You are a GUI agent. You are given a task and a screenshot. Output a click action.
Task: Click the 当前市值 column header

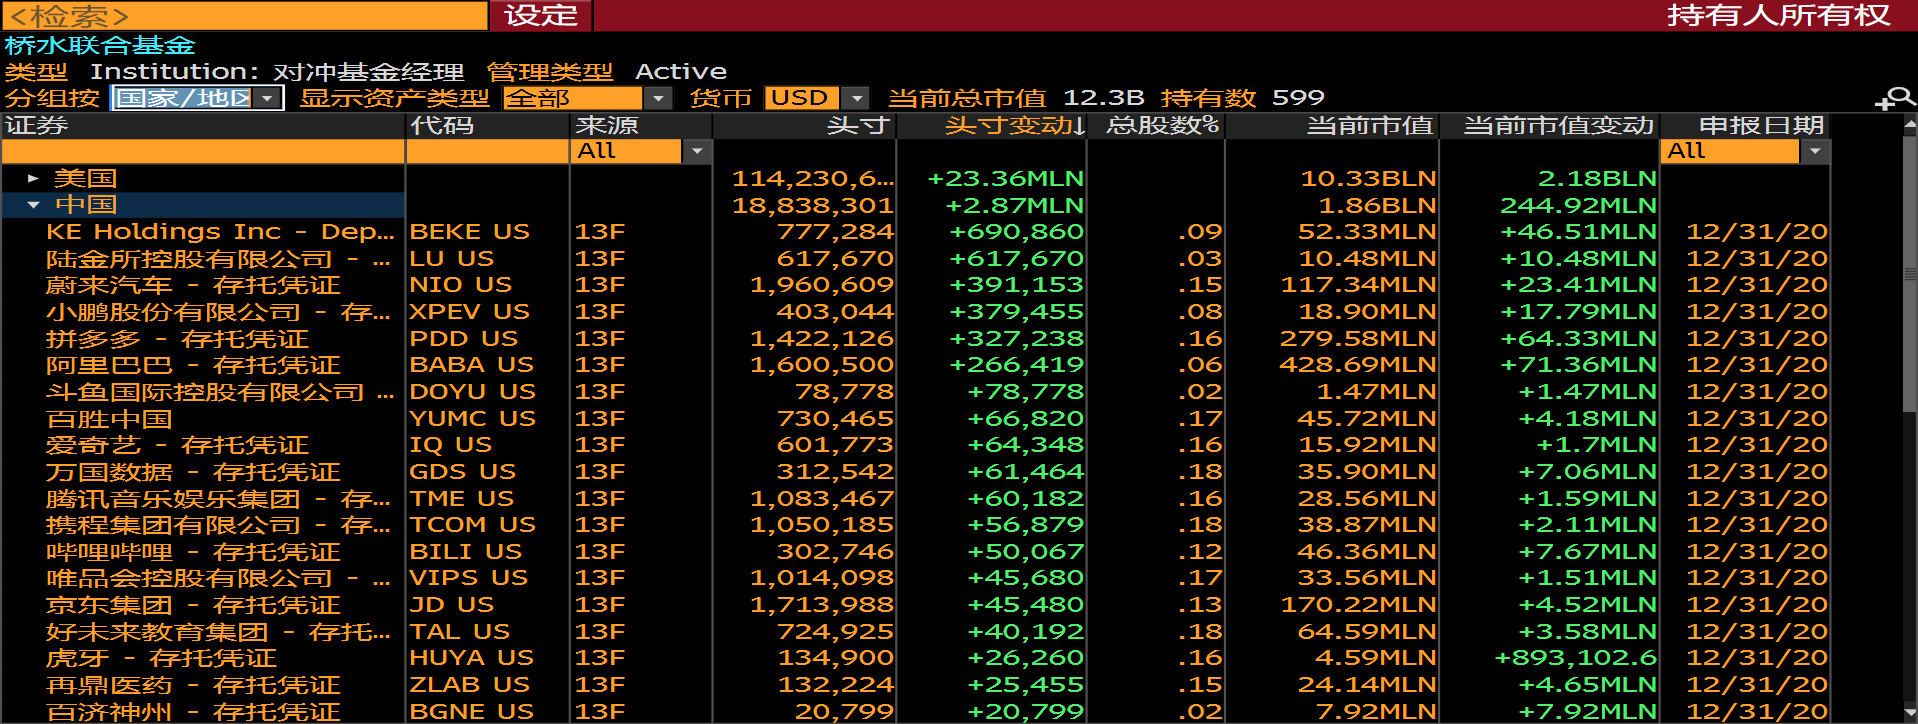(x=1332, y=125)
